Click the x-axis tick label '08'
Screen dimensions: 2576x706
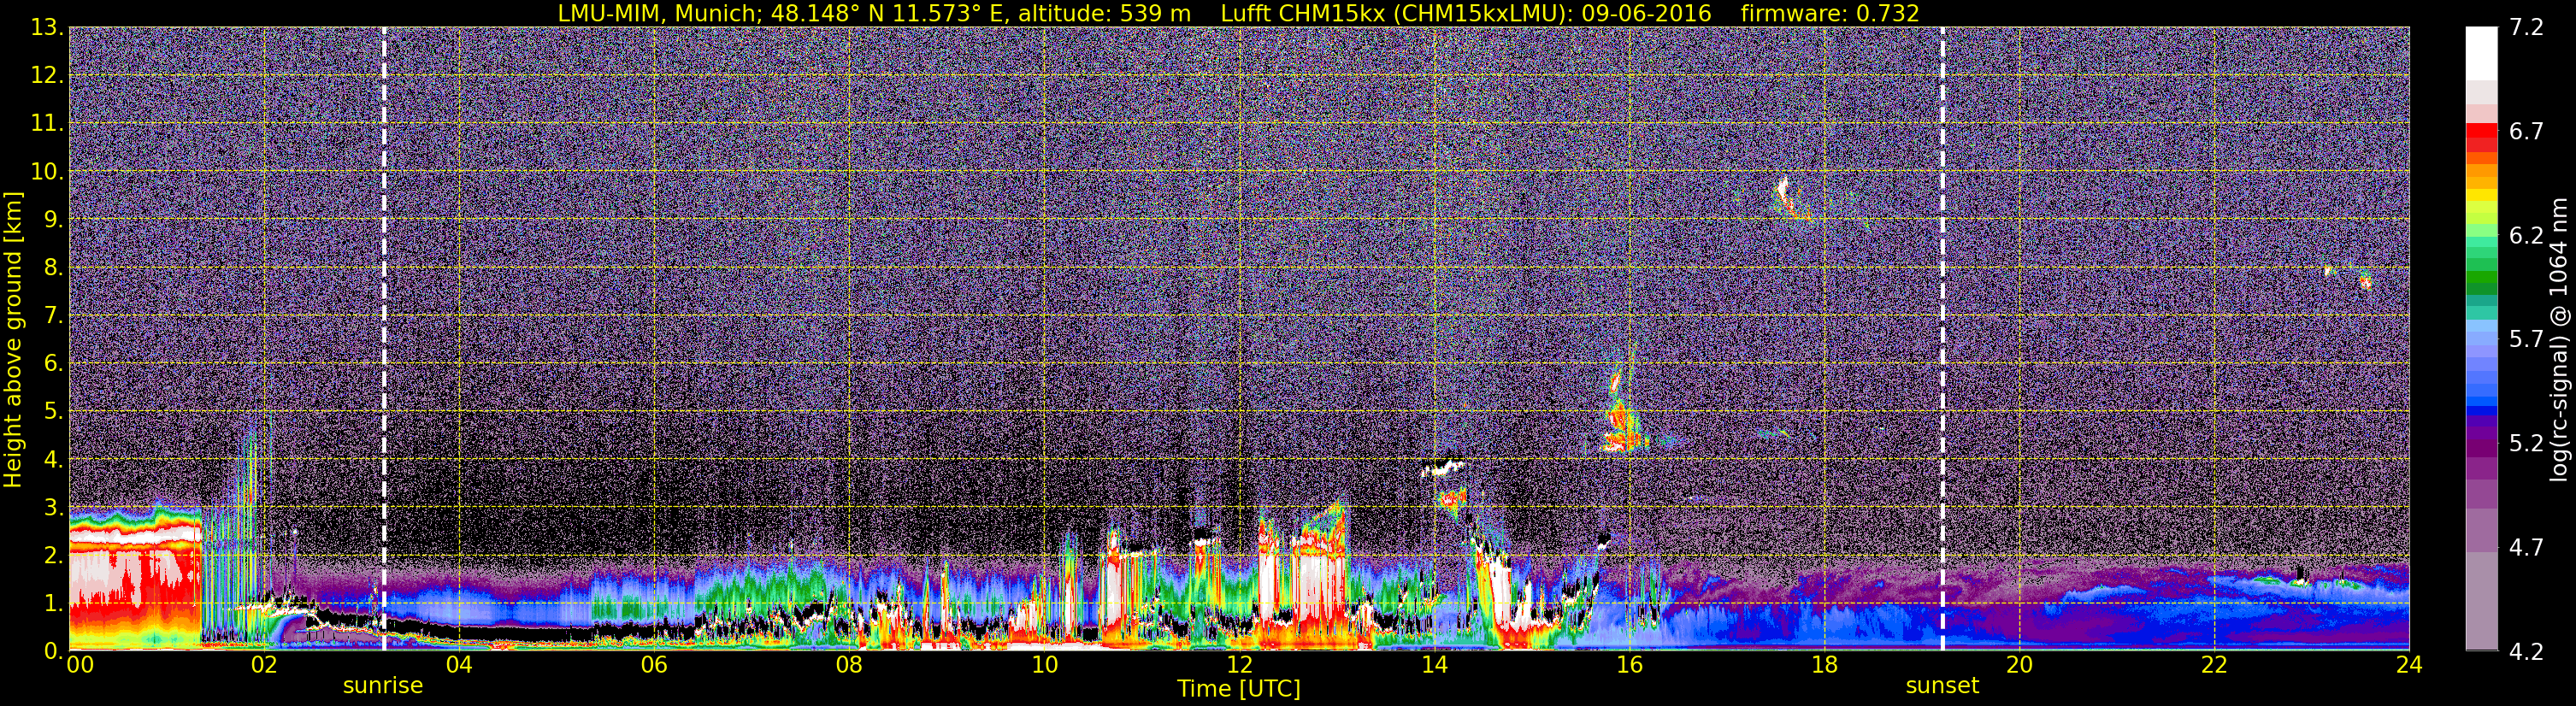849,665
